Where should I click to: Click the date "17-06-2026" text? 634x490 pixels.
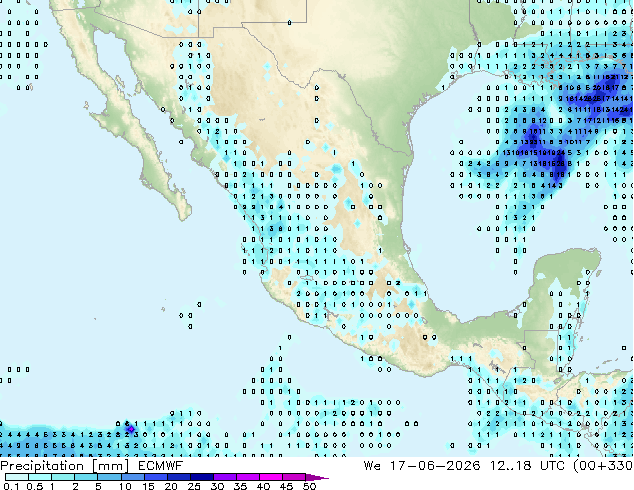click(435, 466)
